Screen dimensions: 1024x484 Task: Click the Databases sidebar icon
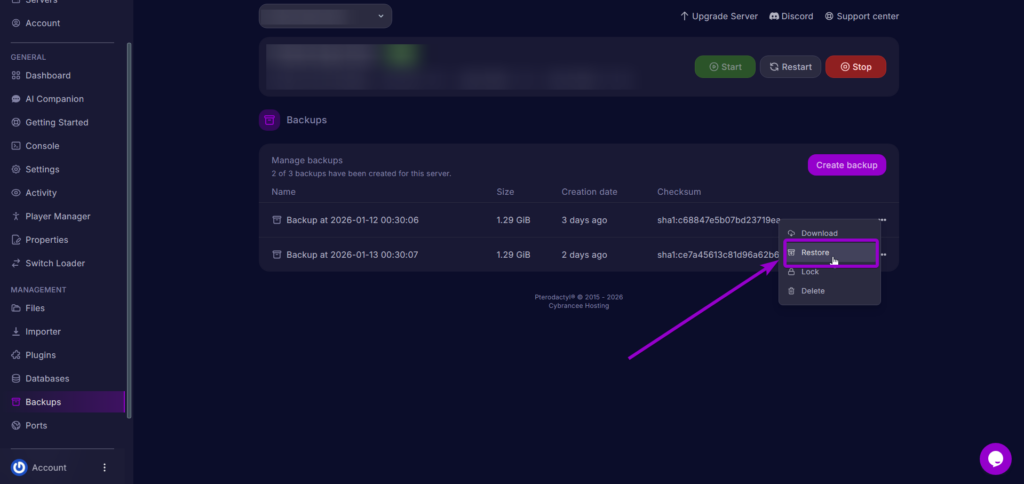(16, 379)
